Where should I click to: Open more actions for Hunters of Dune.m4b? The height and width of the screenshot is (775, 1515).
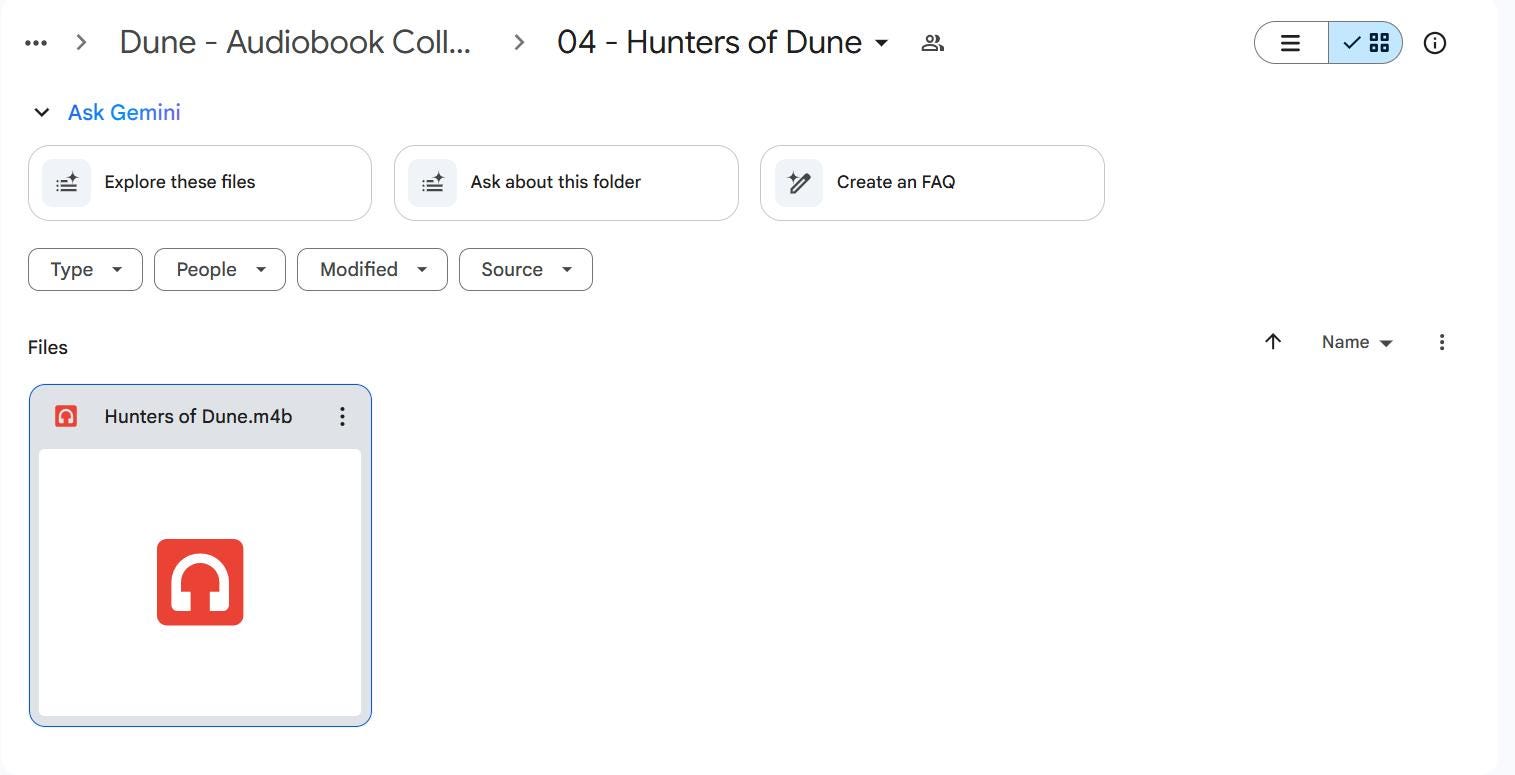[x=342, y=416]
